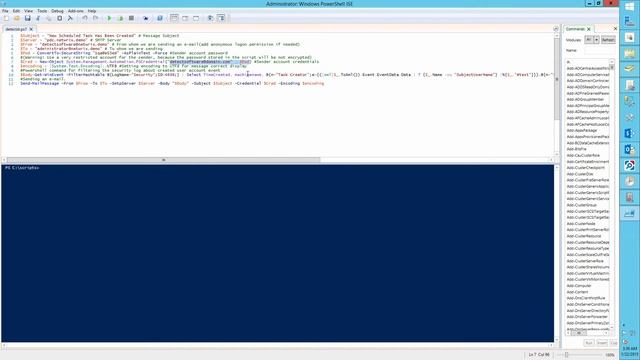Click the Redo arrow icon
Screen dimensions: 640x360
tap(96, 18)
